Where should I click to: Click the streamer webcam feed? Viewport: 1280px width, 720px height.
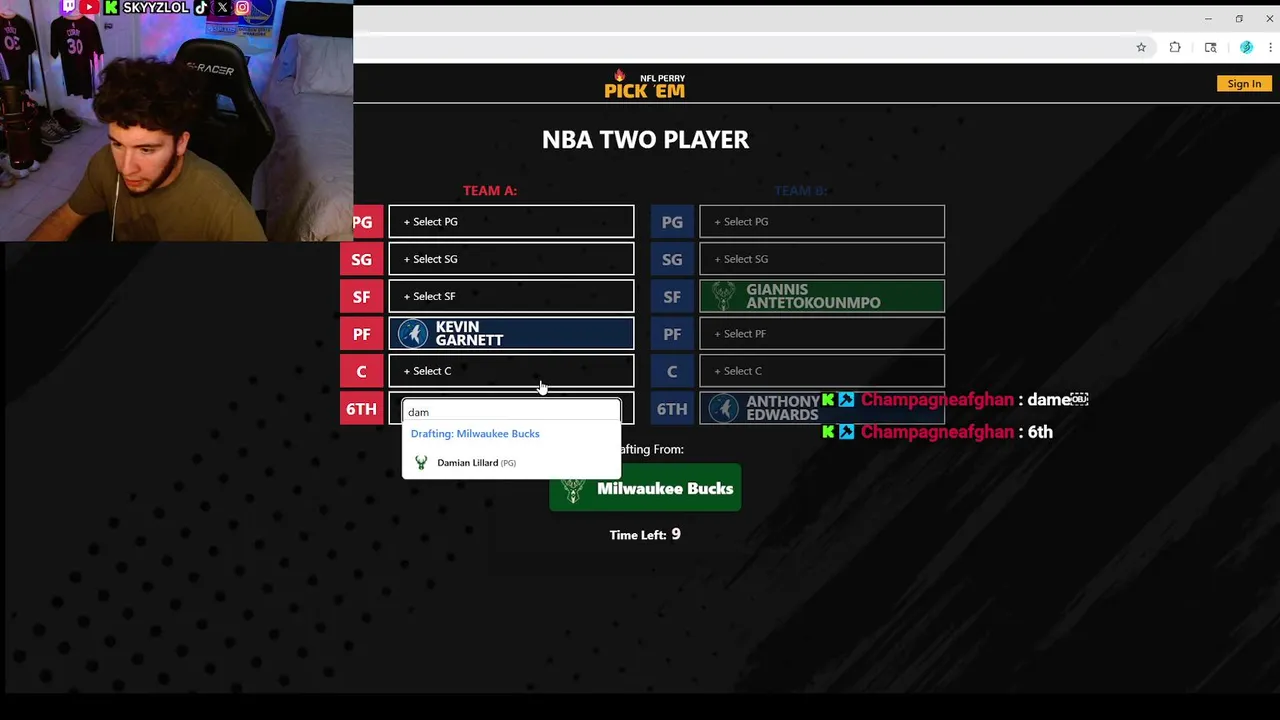tap(176, 121)
